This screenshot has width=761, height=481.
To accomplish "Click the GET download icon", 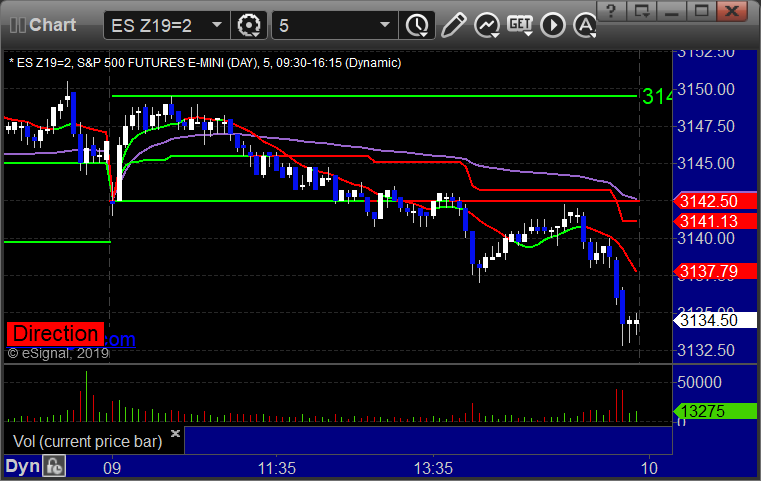I will (520, 25).
